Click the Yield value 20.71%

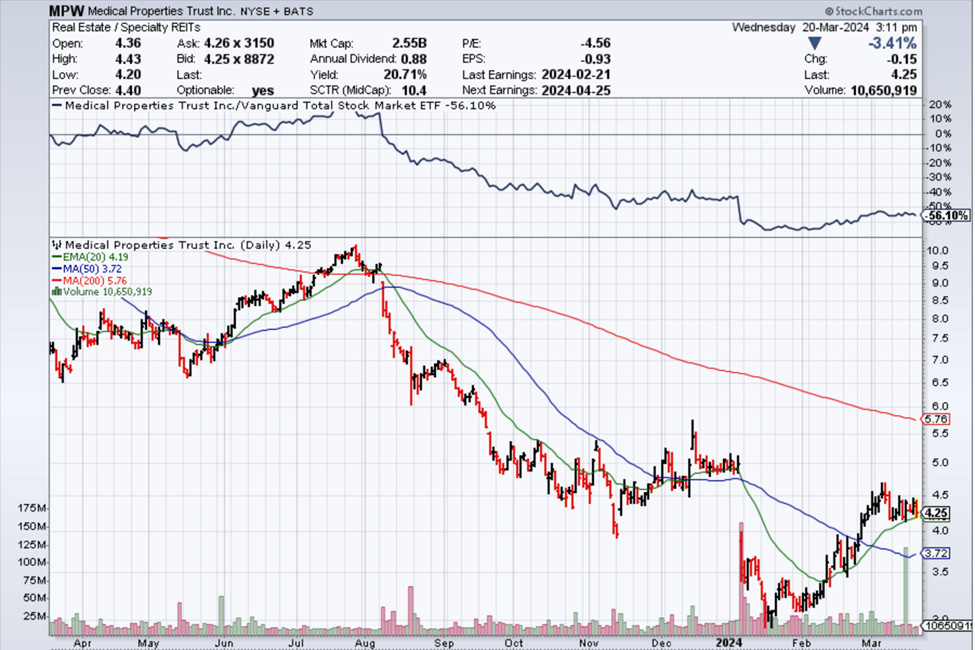(405, 75)
